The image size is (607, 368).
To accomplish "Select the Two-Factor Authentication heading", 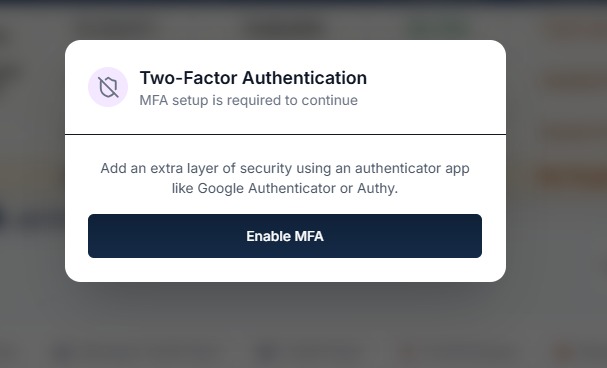I will (x=253, y=78).
